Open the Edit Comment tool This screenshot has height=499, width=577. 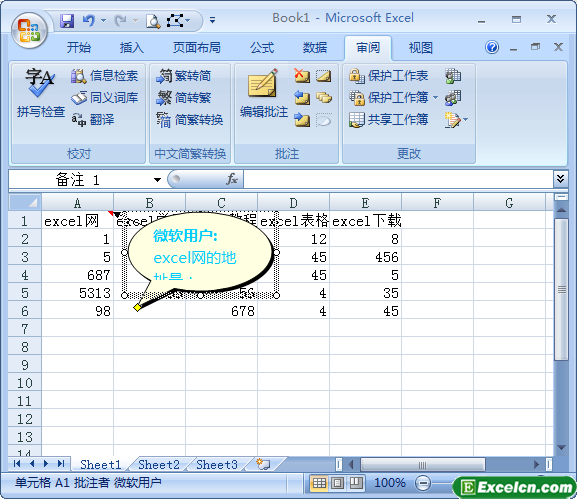263,93
